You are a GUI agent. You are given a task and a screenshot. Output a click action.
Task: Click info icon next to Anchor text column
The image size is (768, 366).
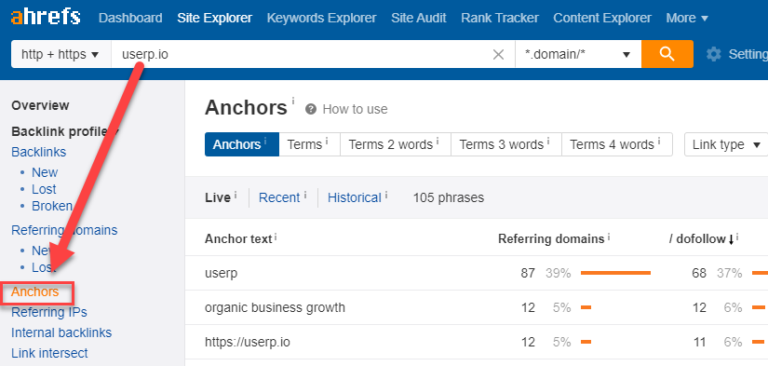pos(276,237)
